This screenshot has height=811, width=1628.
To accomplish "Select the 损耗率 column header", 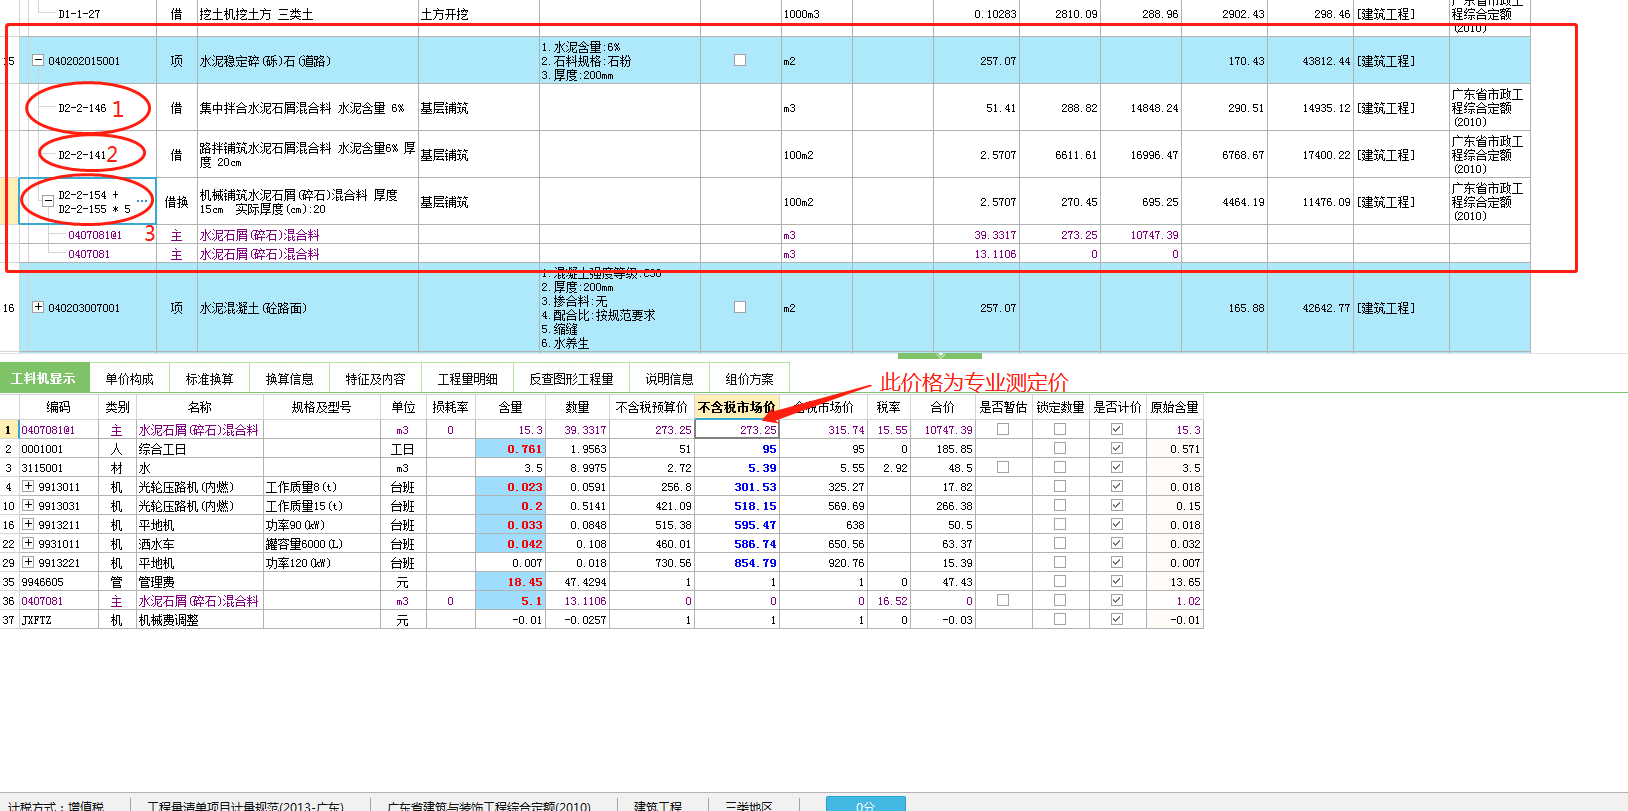I will 450,407.
